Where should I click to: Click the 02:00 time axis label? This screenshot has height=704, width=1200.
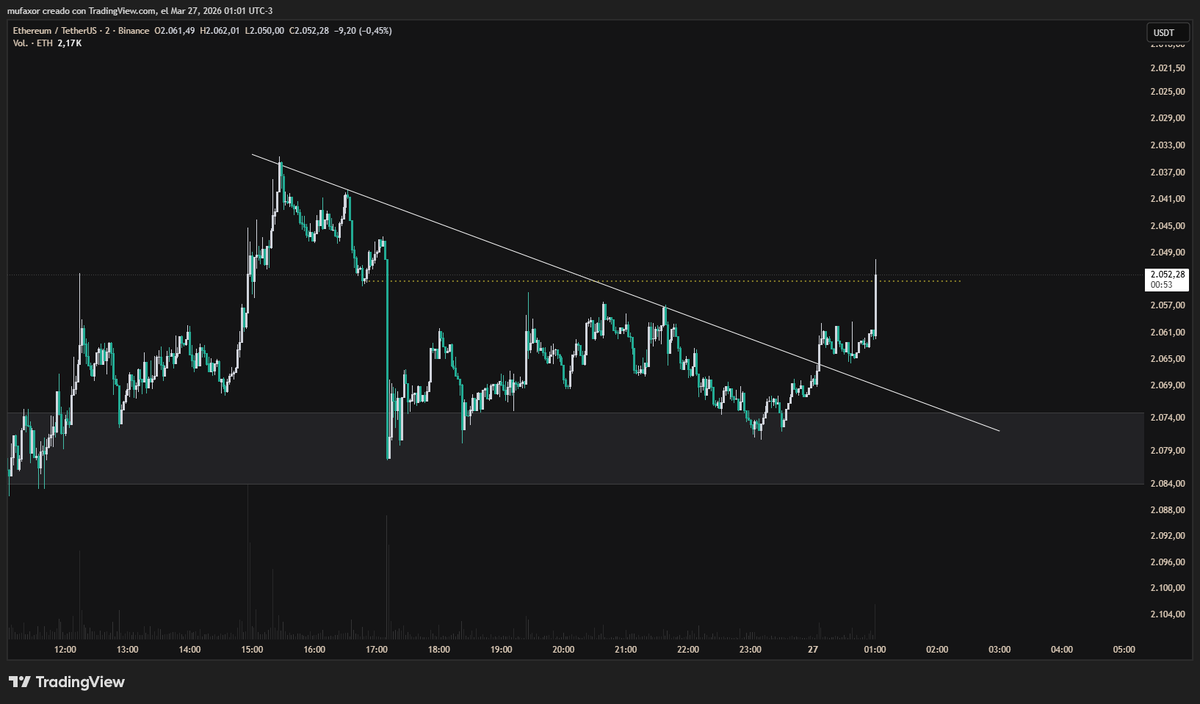coord(937,649)
